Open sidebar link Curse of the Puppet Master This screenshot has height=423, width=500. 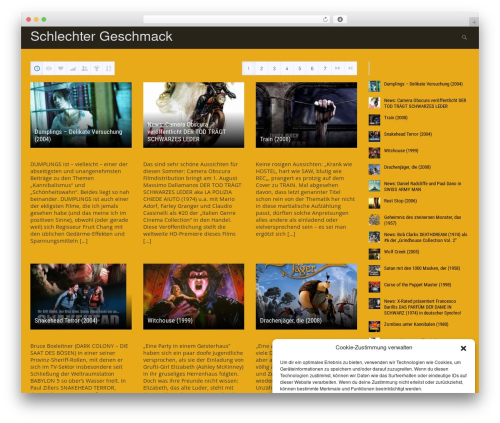coord(417,285)
